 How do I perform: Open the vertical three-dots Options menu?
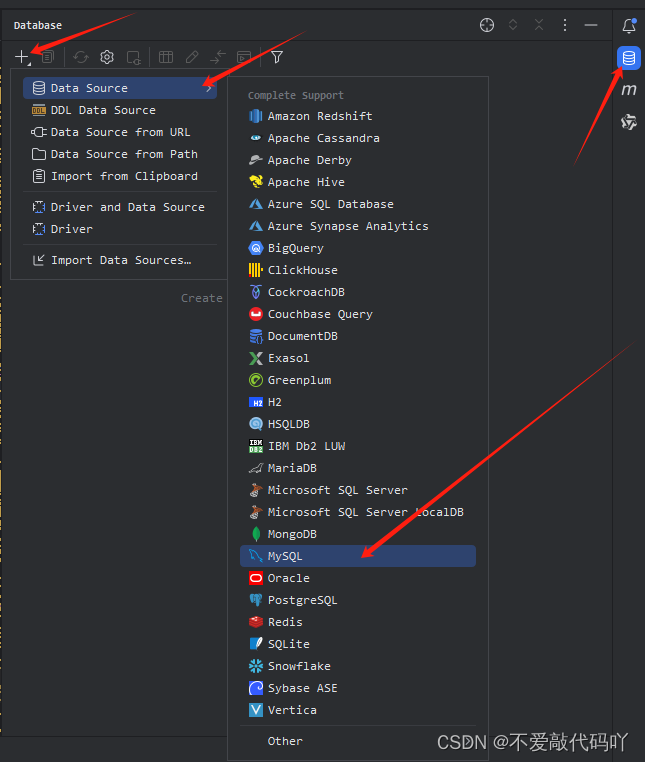point(565,25)
